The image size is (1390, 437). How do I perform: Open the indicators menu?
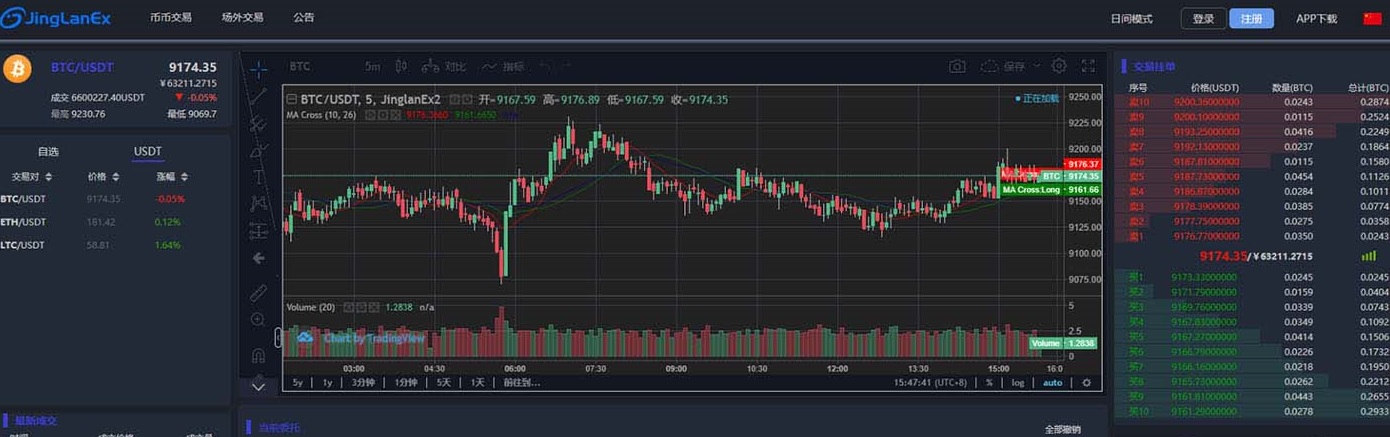coord(503,66)
